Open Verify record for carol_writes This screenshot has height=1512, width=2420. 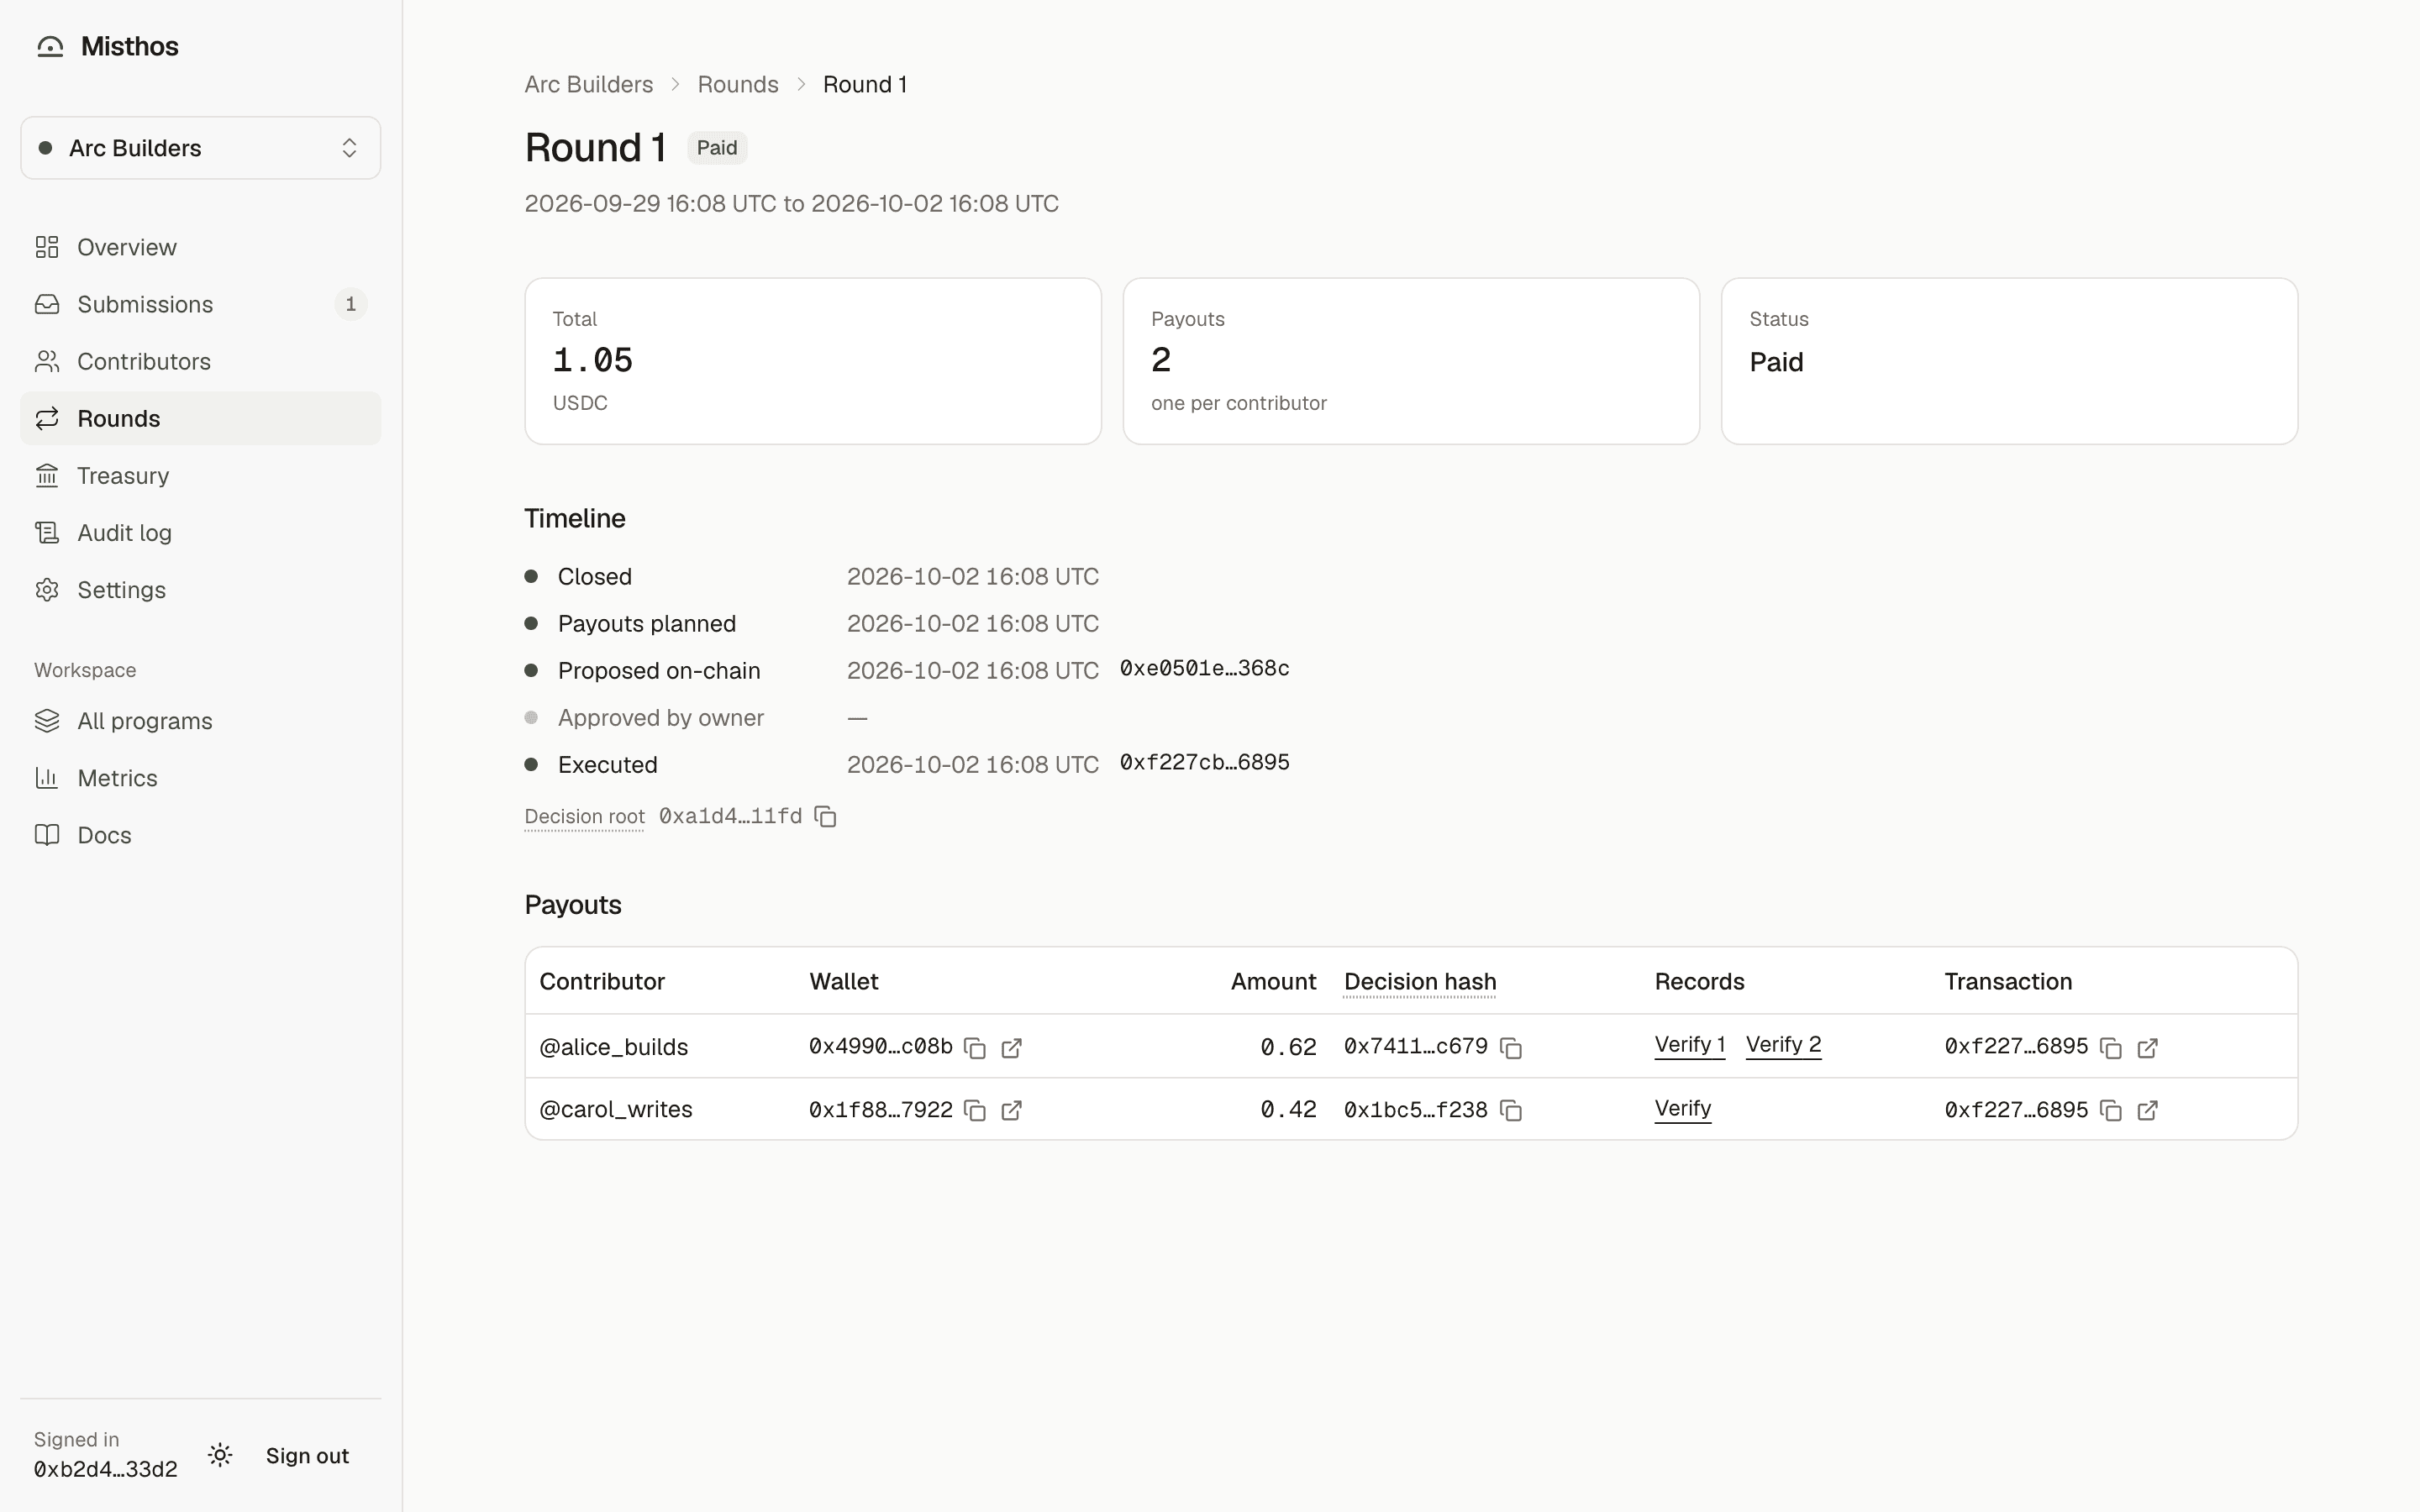point(1682,1109)
